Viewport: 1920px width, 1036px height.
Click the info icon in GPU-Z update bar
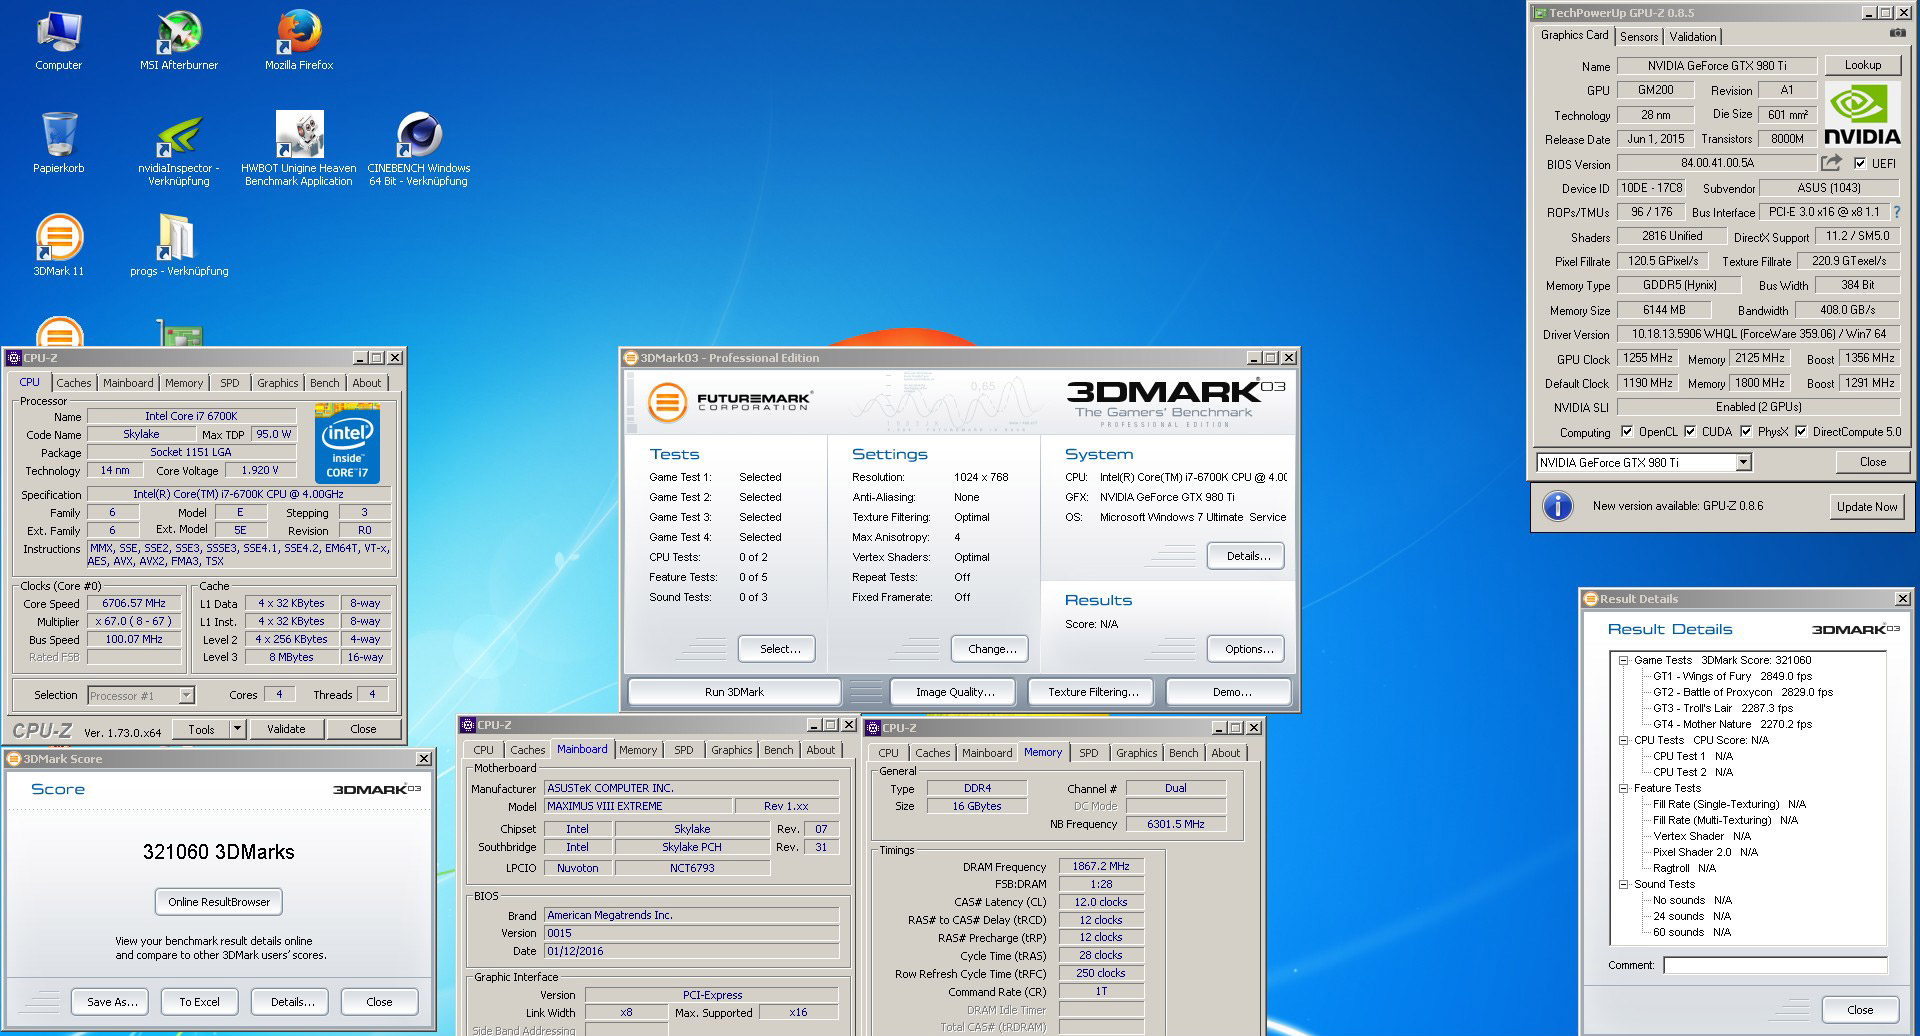coord(1558,506)
